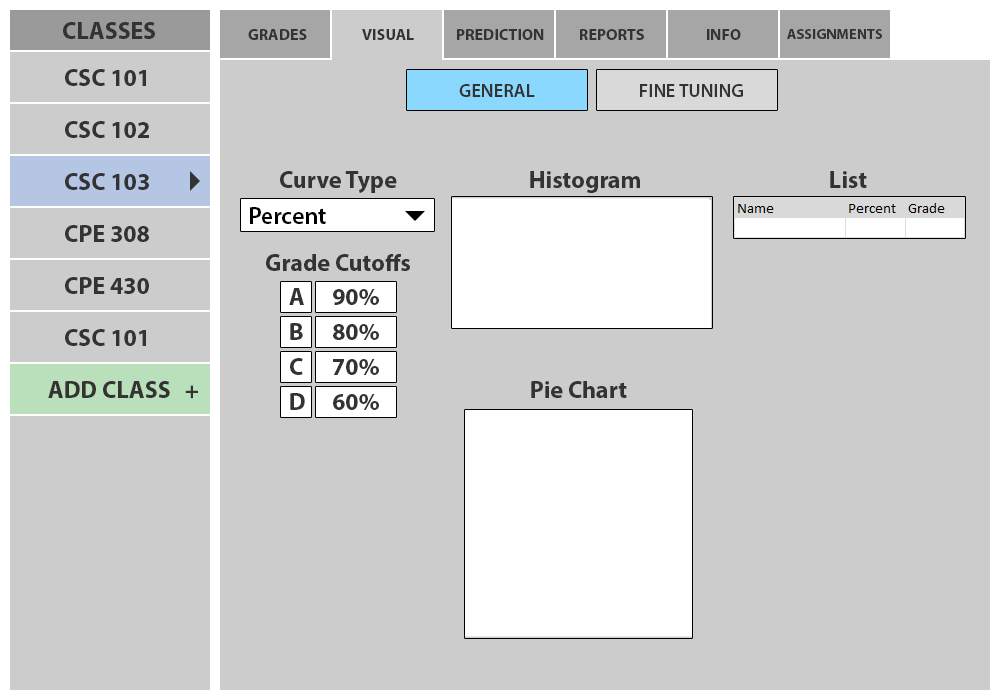Open the Curve Type dropdown arrow
This screenshot has height=700, width=1000.
tap(414, 216)
